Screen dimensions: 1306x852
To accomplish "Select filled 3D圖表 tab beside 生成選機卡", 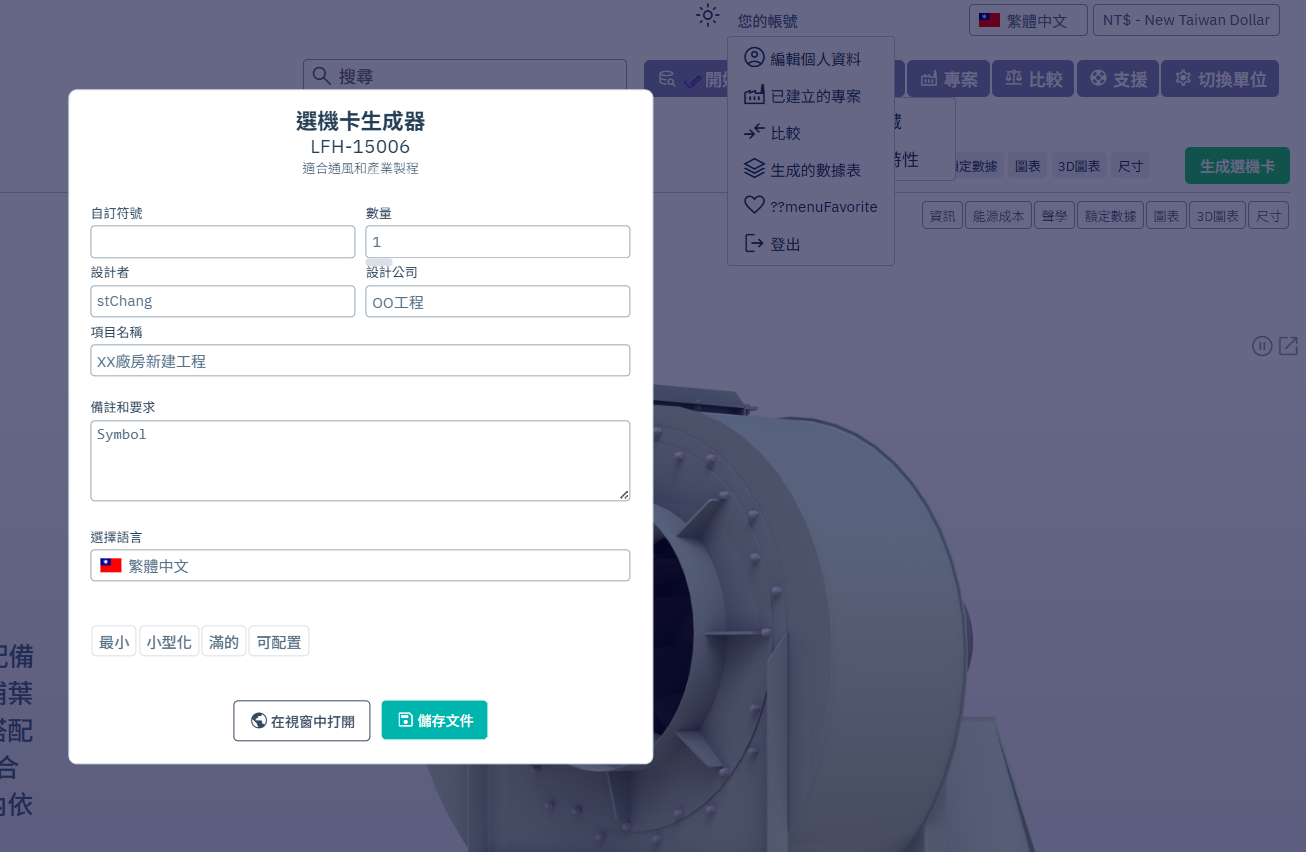I will [1079, 166].
